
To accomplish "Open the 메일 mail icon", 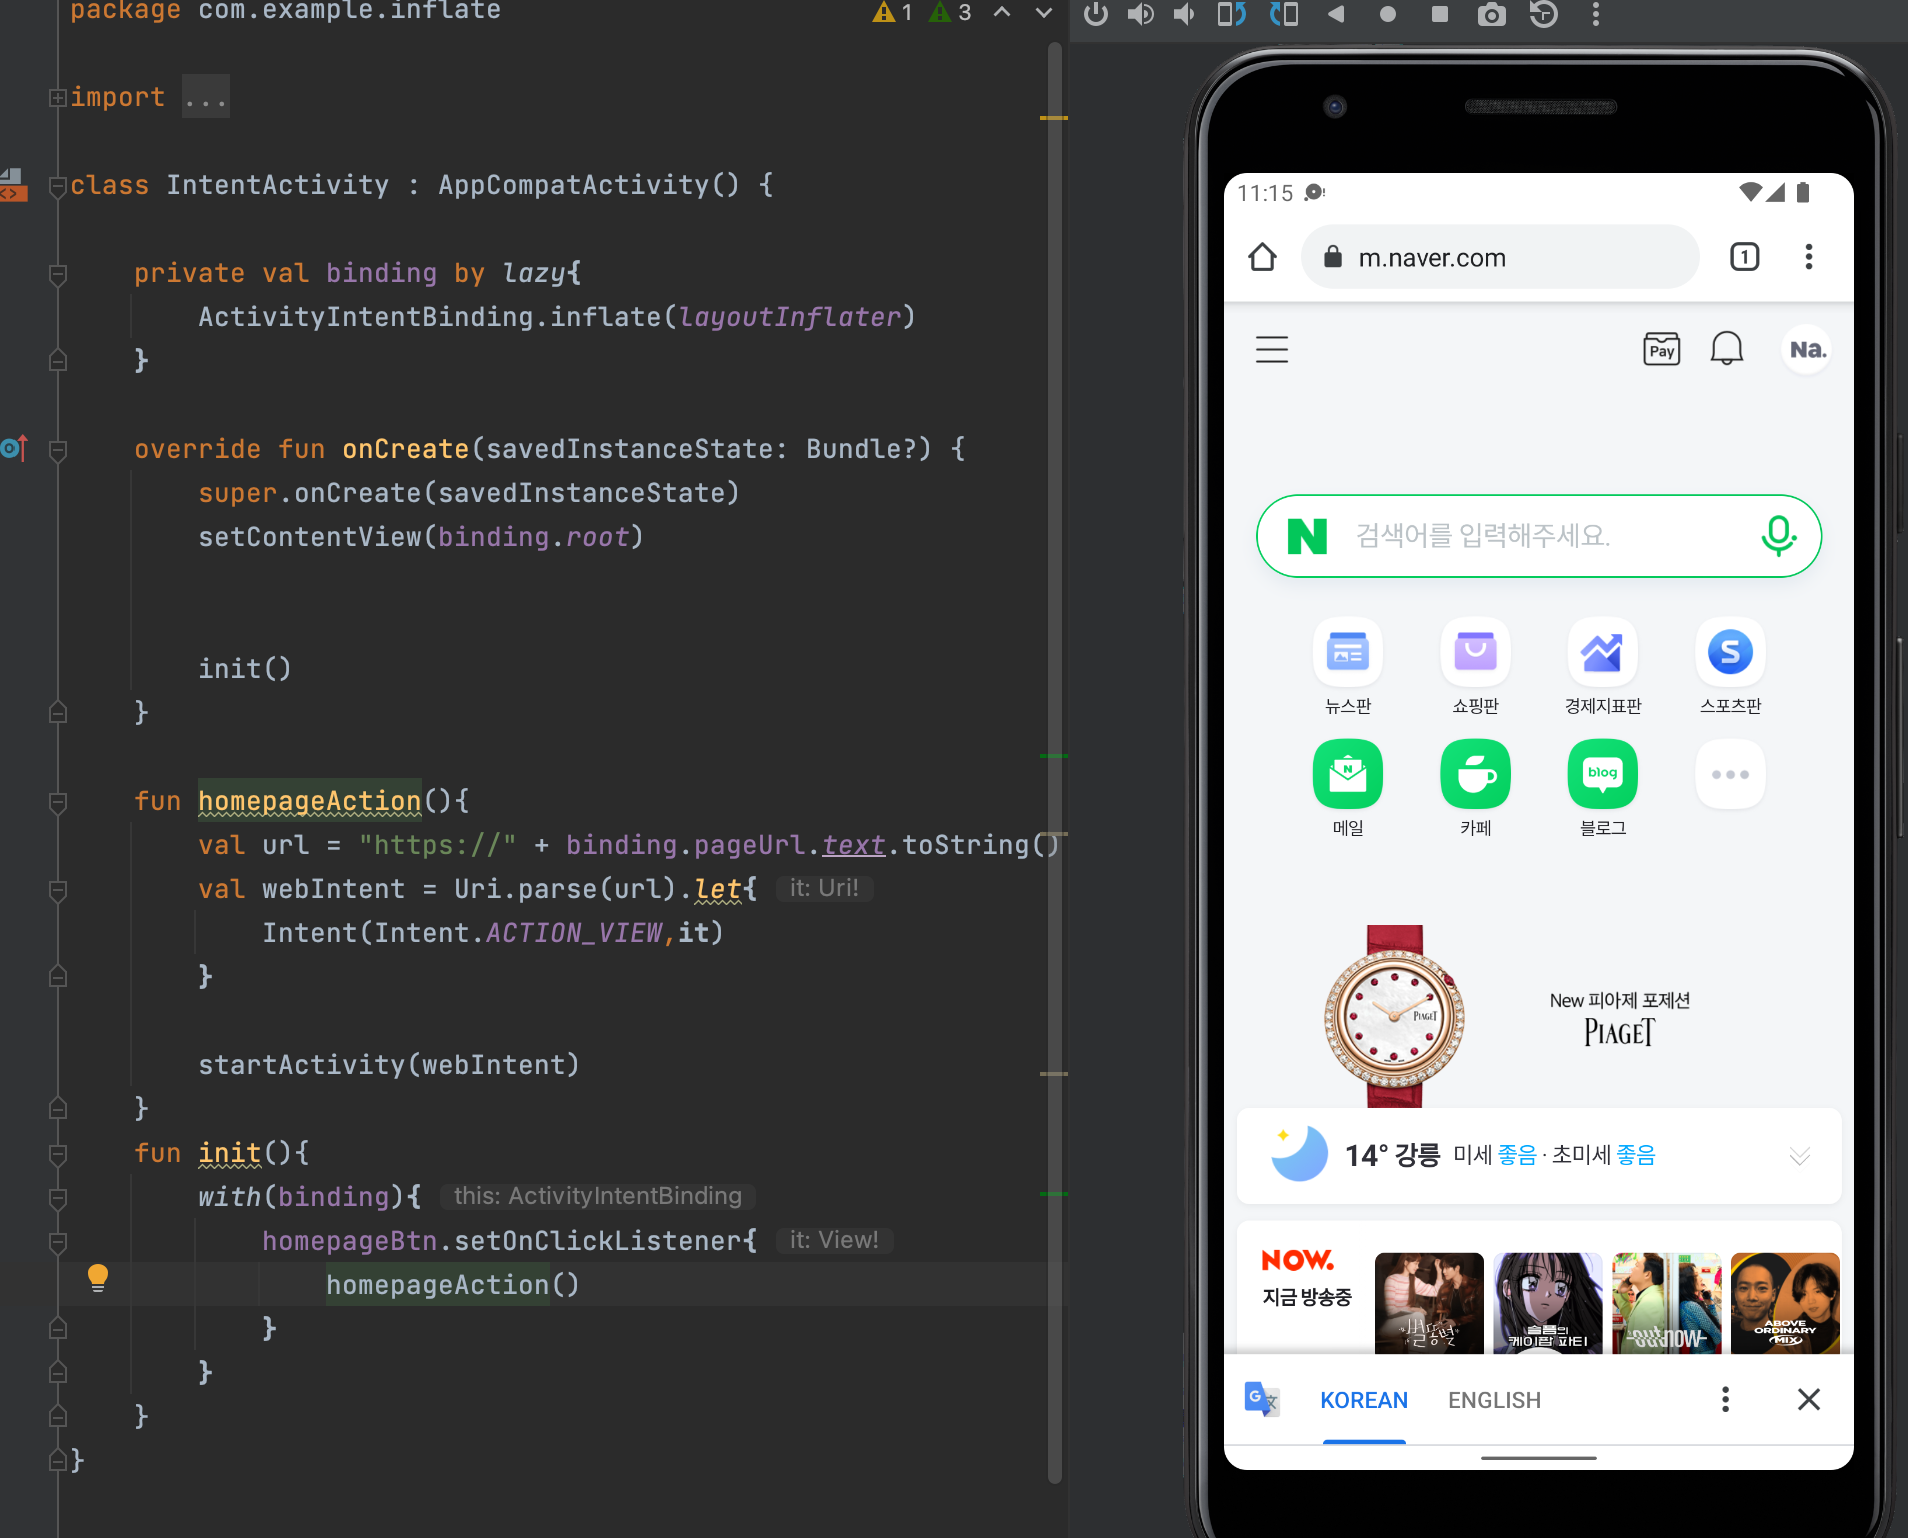I will click(1348, 774).
